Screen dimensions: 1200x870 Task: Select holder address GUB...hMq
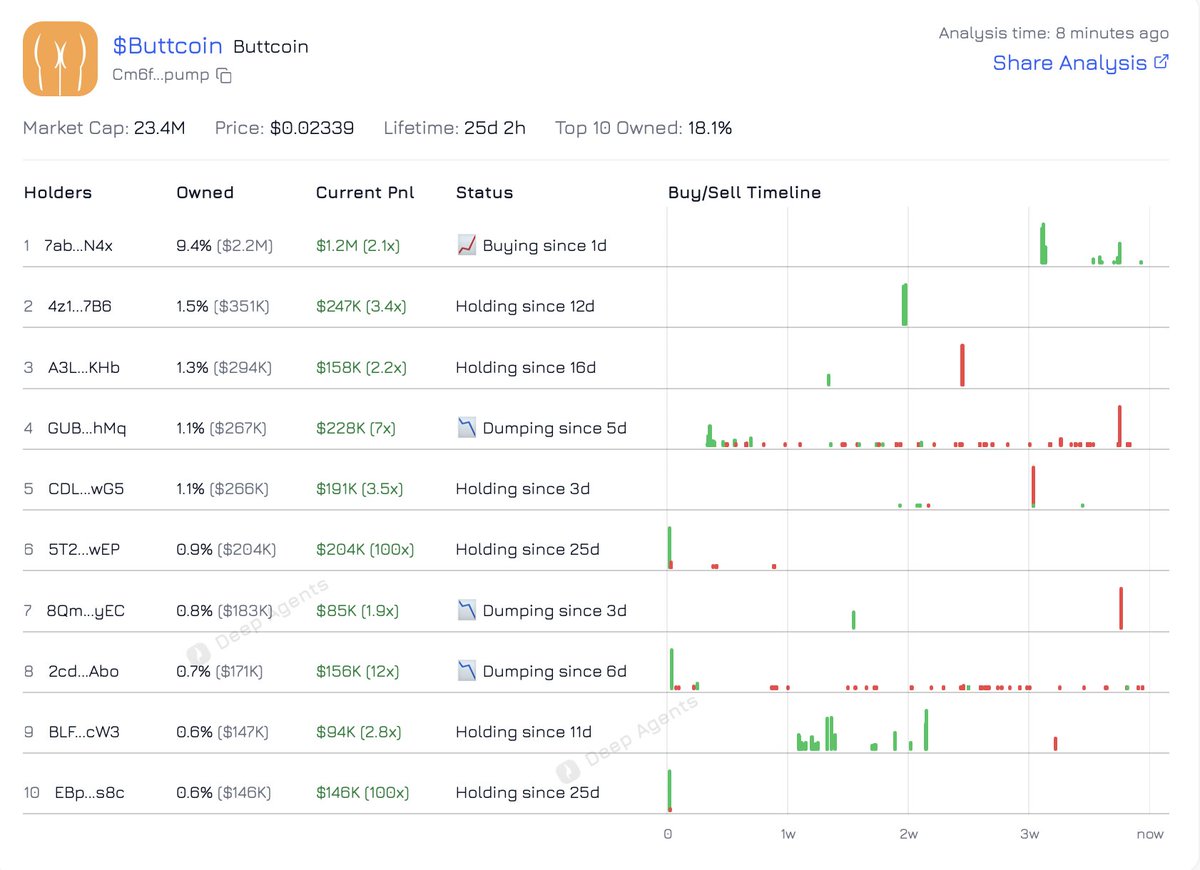coord(87,429)
